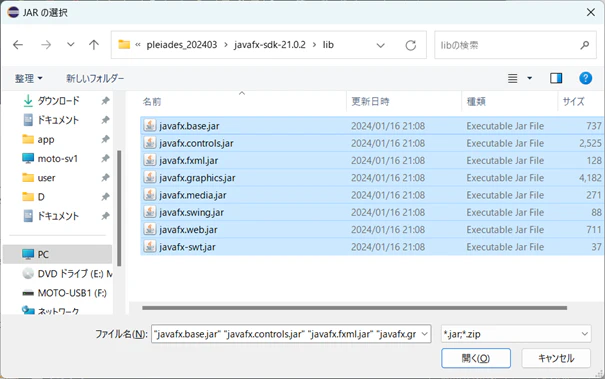Select javafx.fxml.jar file

tap(372, 161)
